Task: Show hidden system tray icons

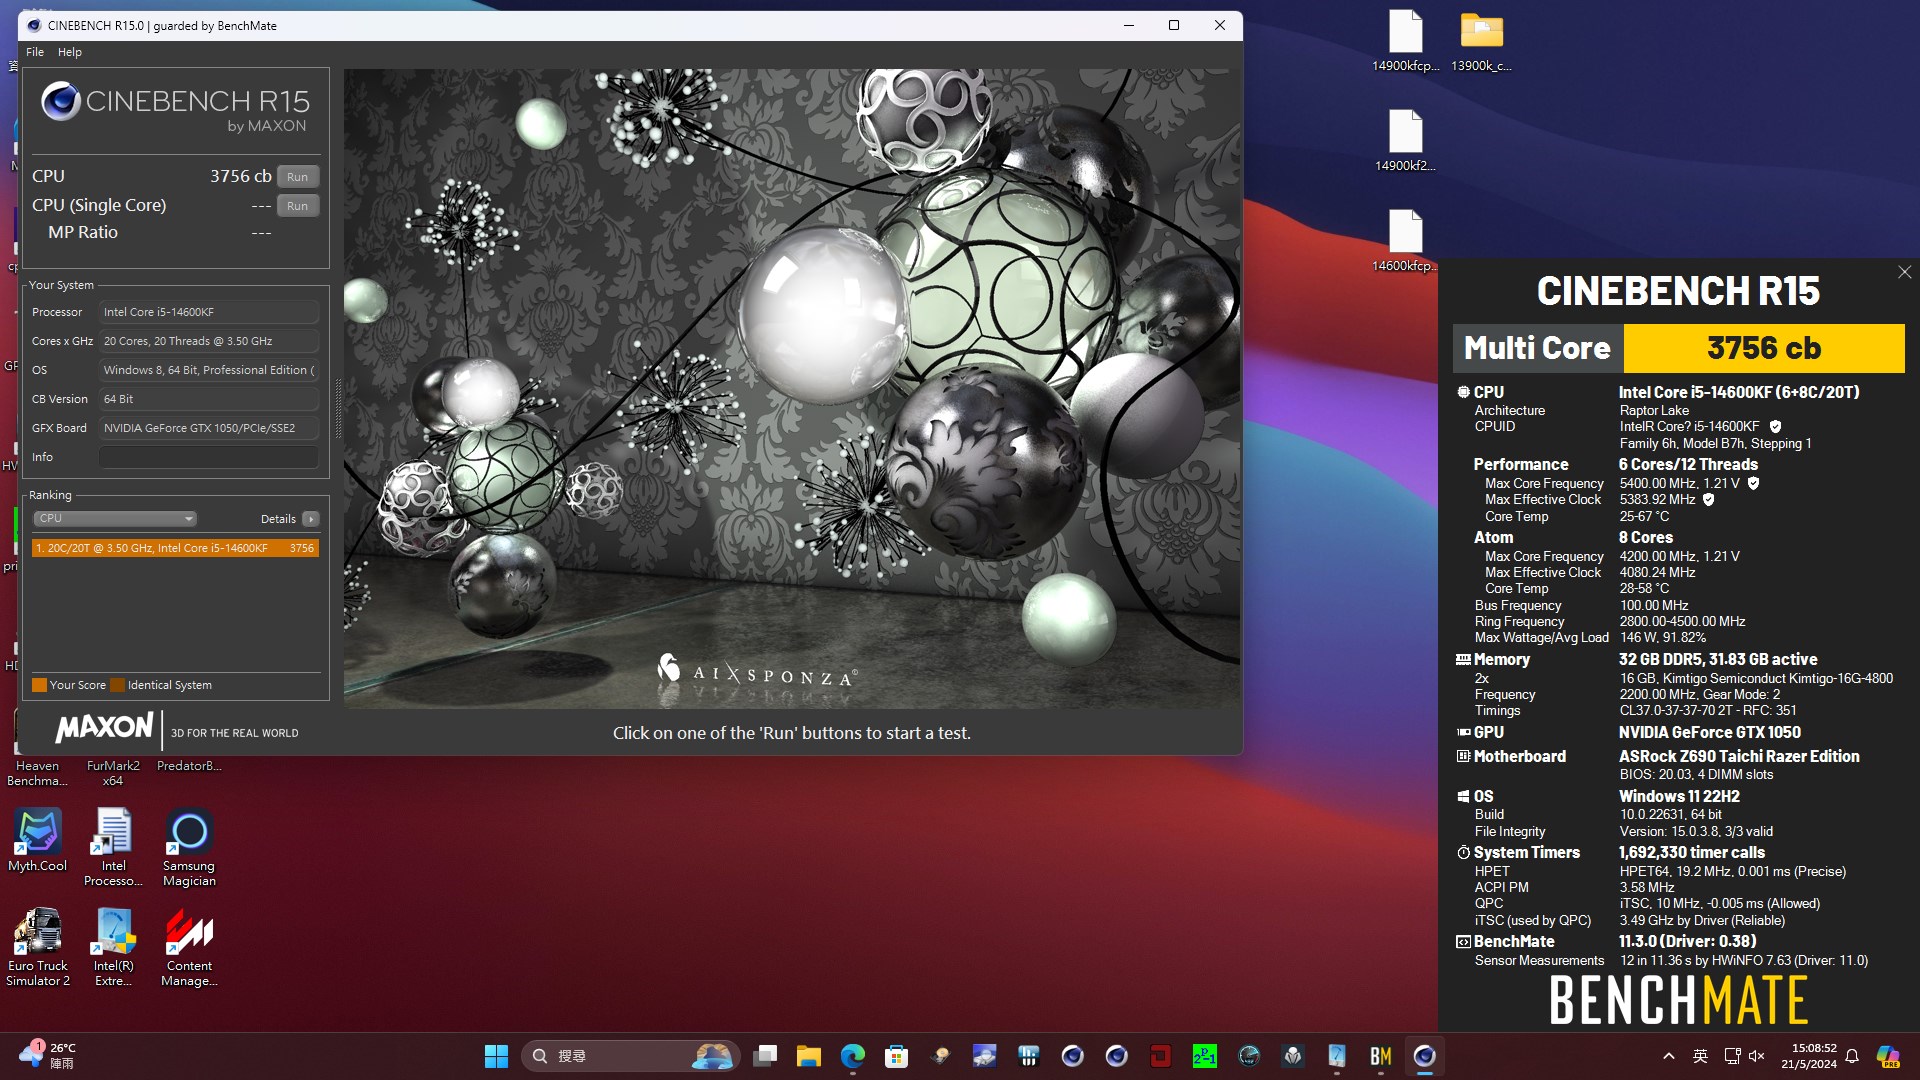Action: tap(1668, 1056)
